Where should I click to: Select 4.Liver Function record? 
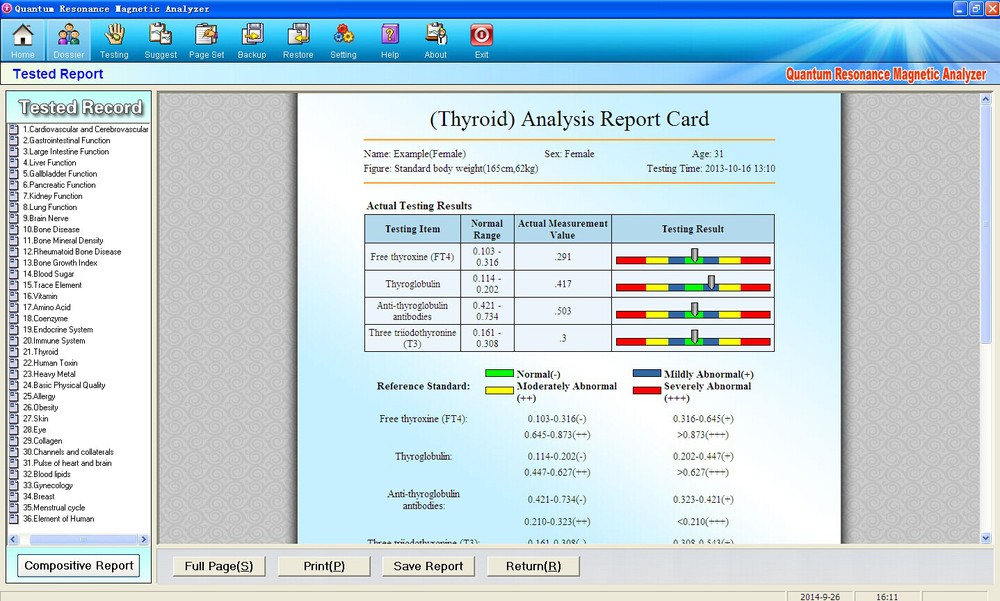pyautogui.click(x=49, y=163)
